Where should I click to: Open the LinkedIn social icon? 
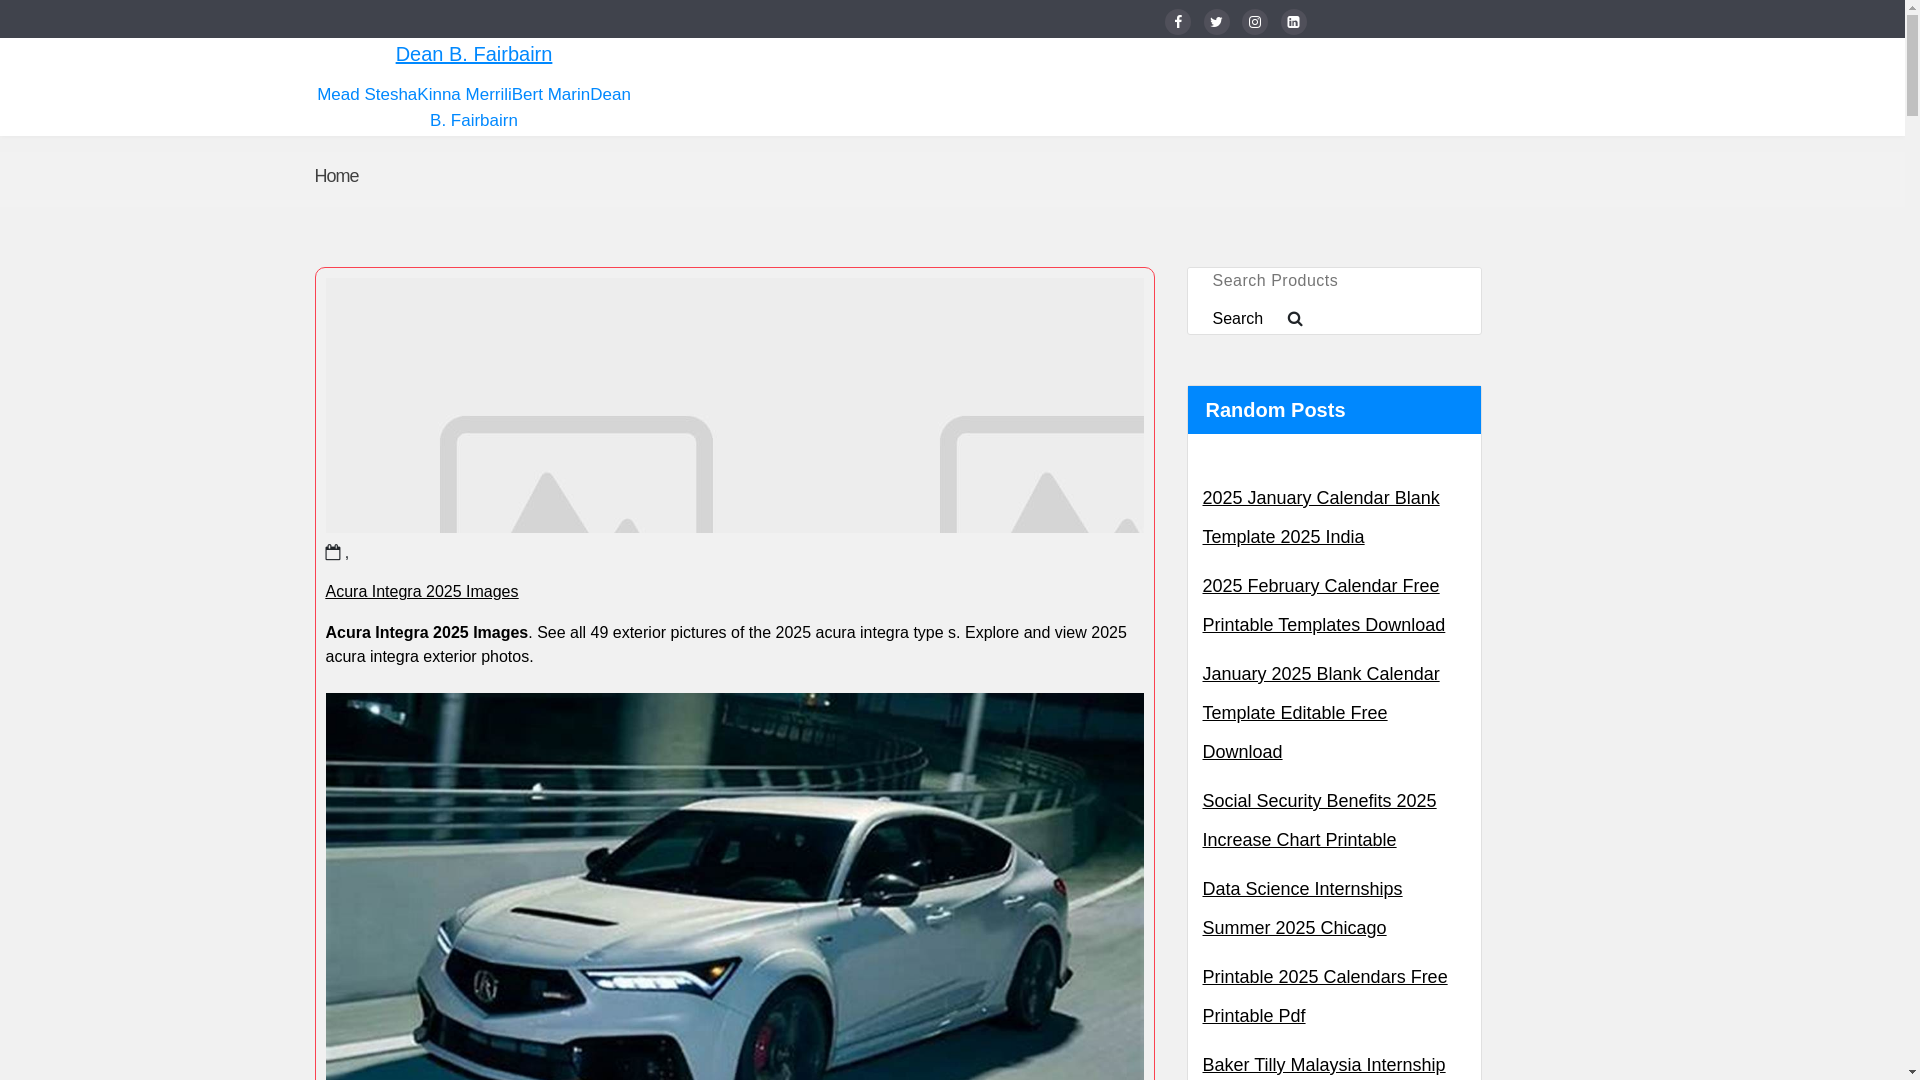click(x=1294, y=22)
